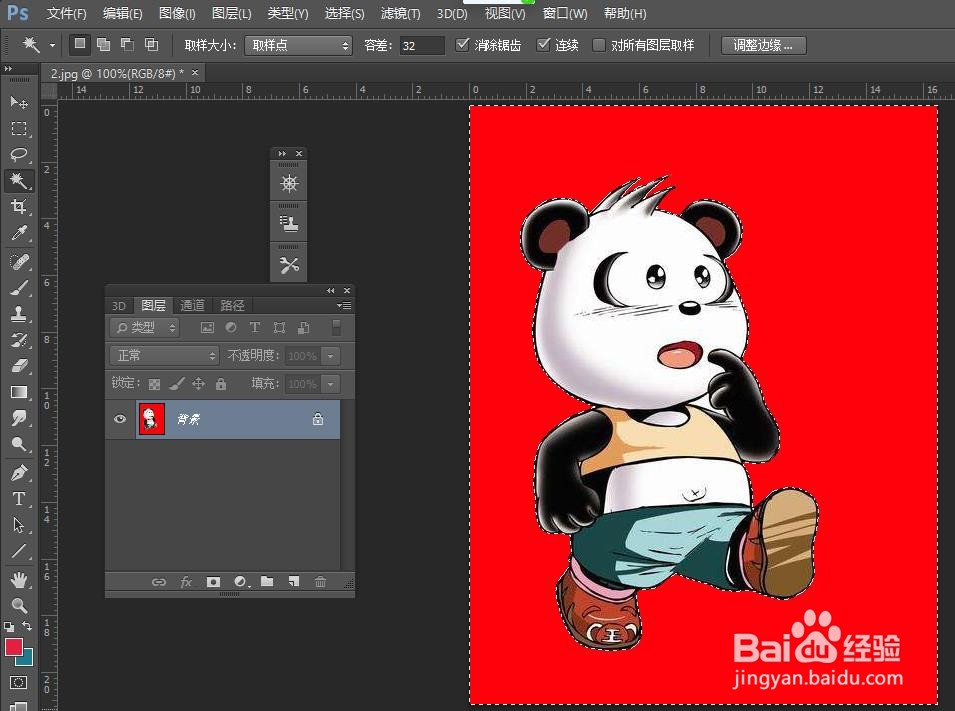Select the Path Selection tool
This screenshot has height=711, width=955.
click(x=19, y=525)
